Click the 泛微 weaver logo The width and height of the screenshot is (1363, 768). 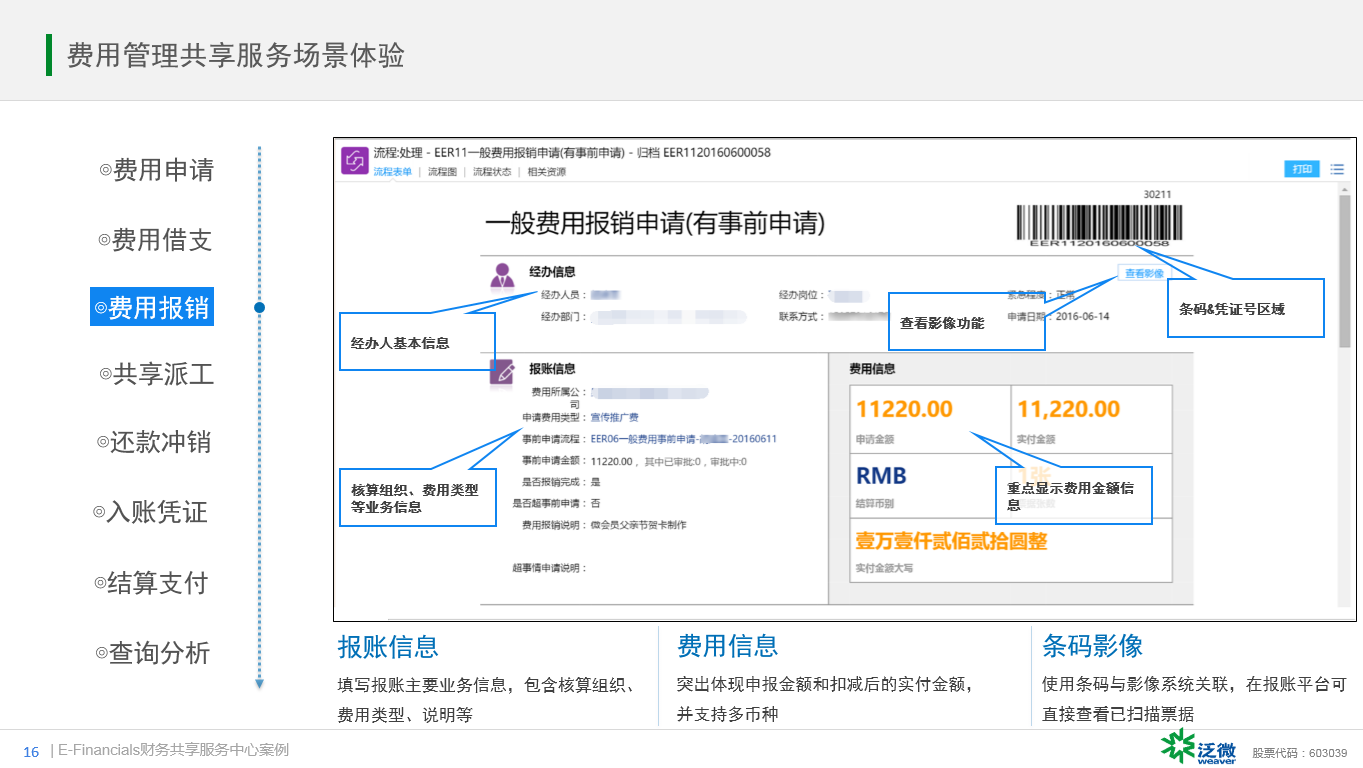click(1199, 747)
